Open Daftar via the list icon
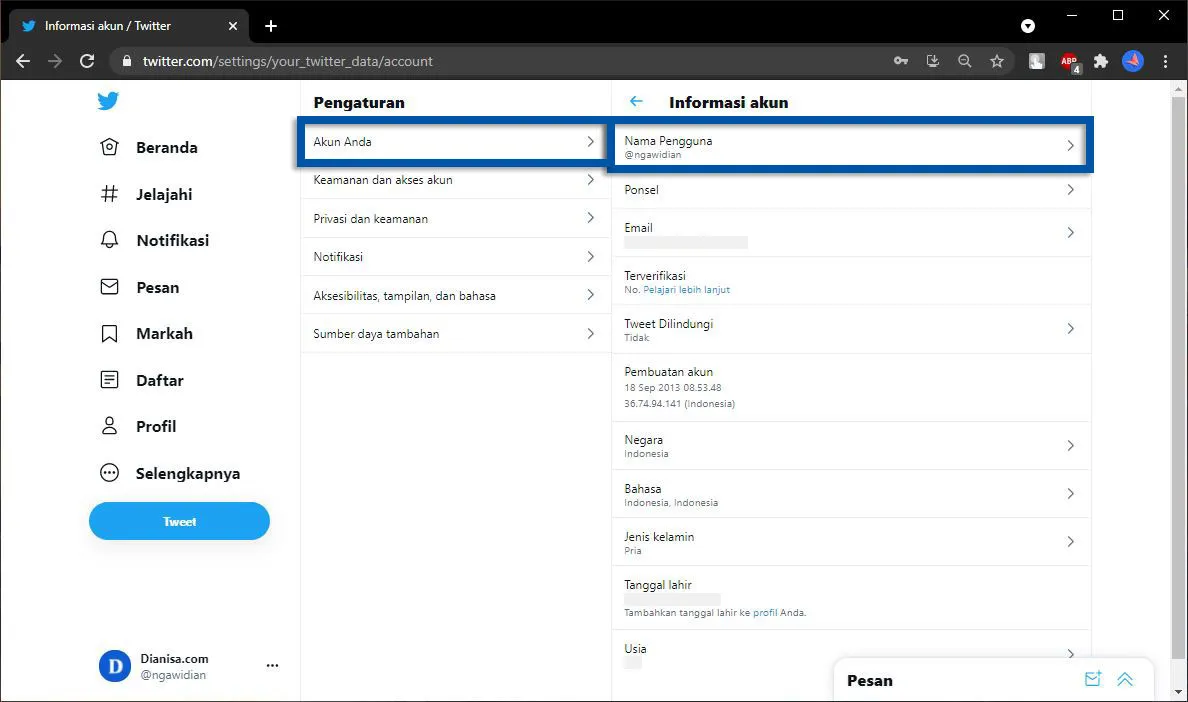The width and height of the screenshot is (1188, 702). (108, 380)
